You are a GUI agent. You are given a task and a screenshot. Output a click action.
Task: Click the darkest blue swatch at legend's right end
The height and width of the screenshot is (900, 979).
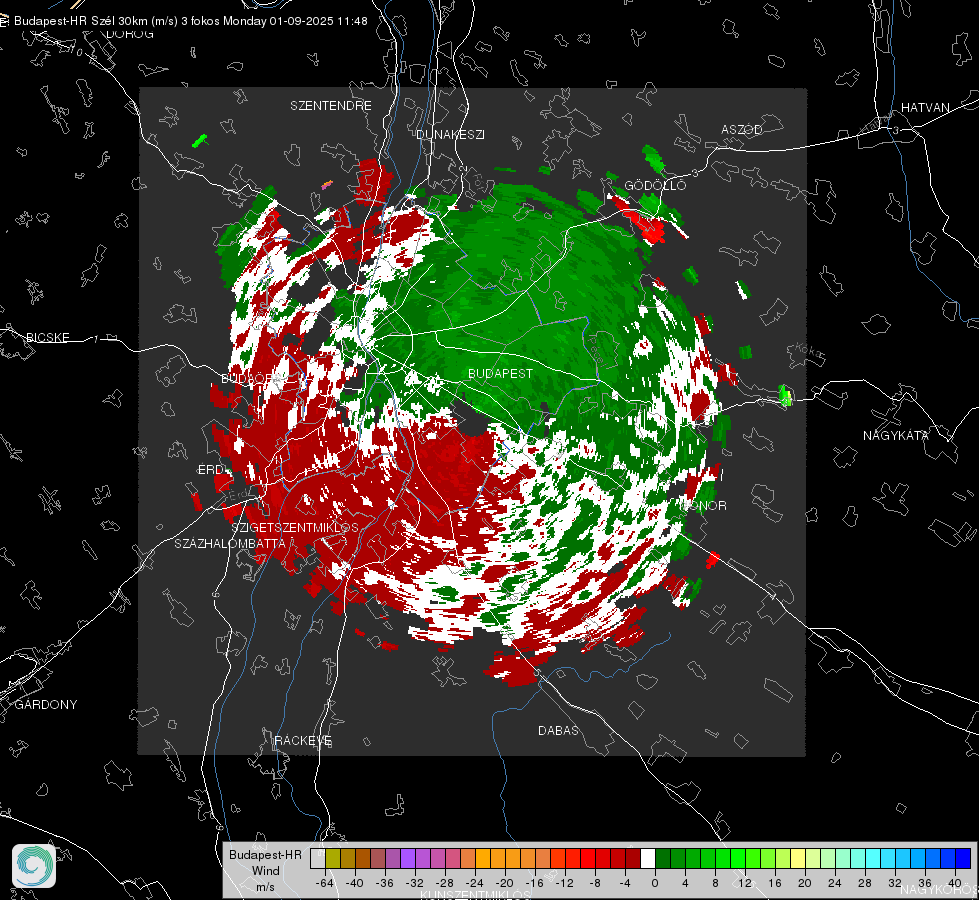point(963,858)
